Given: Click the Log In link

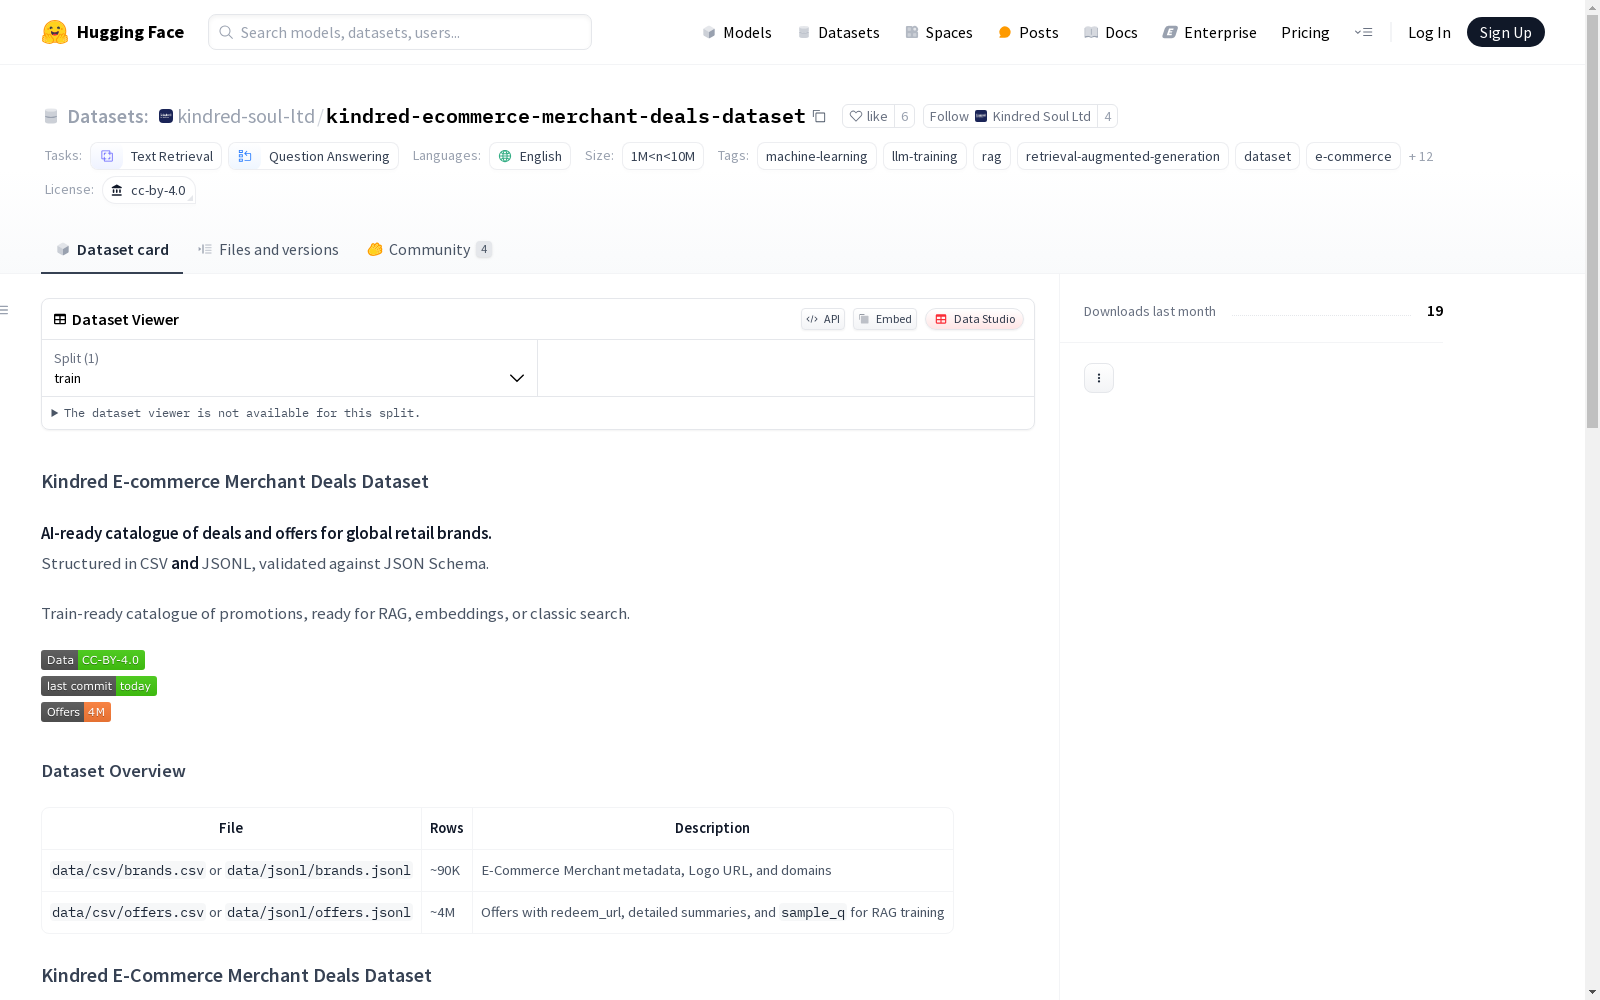Looking at the screenshot, I should [x=1429, y=32].
